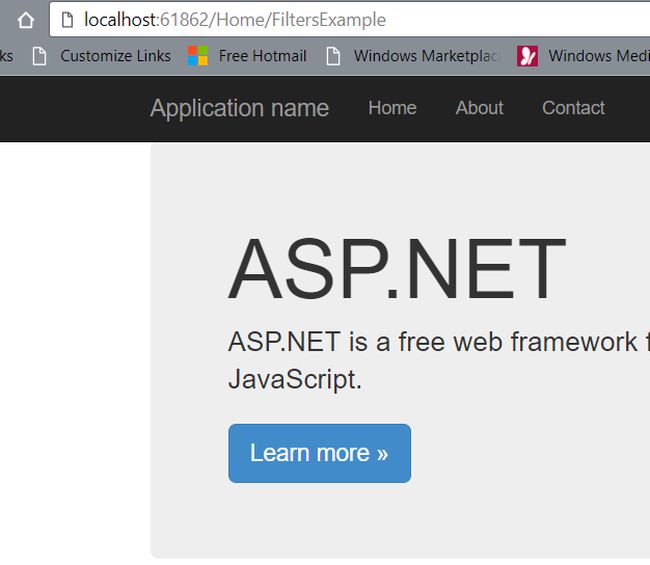Click the Microsoft logo bookmark icon
650x565 pixels.
198,56
